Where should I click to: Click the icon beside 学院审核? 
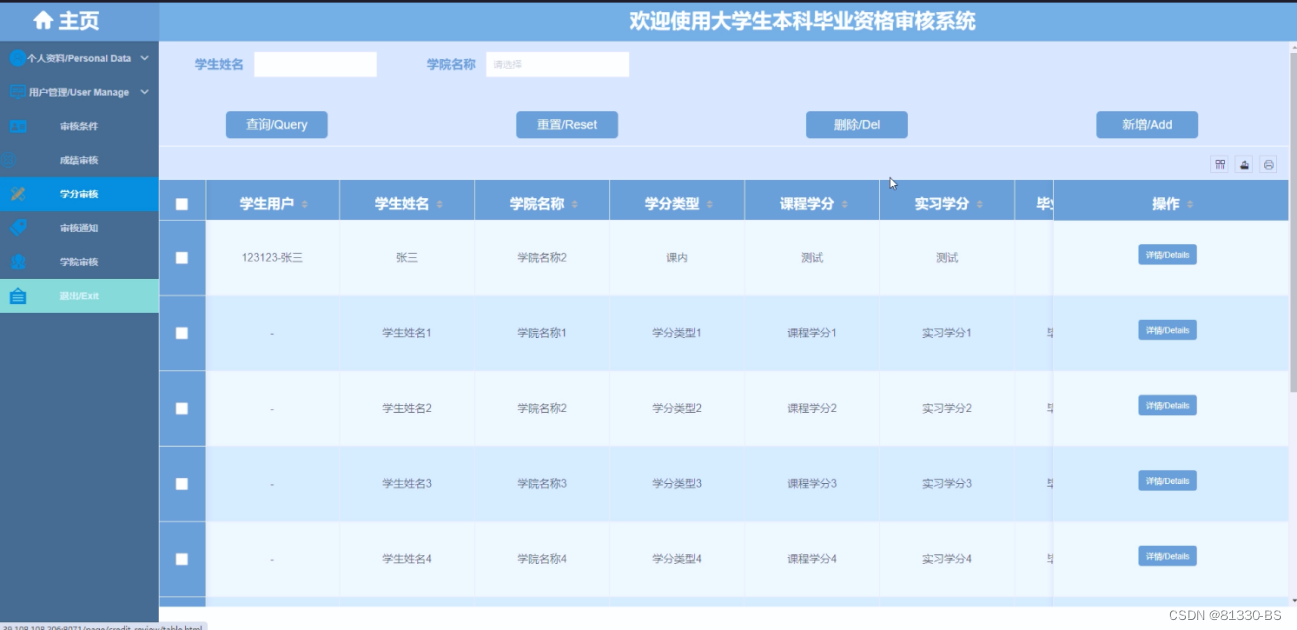point(18,262)
